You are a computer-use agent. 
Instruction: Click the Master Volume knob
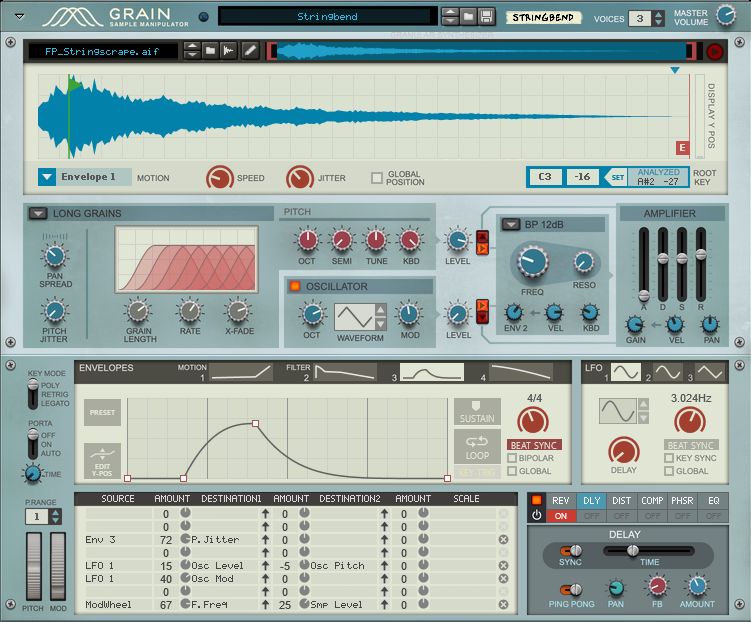[726, 15]
